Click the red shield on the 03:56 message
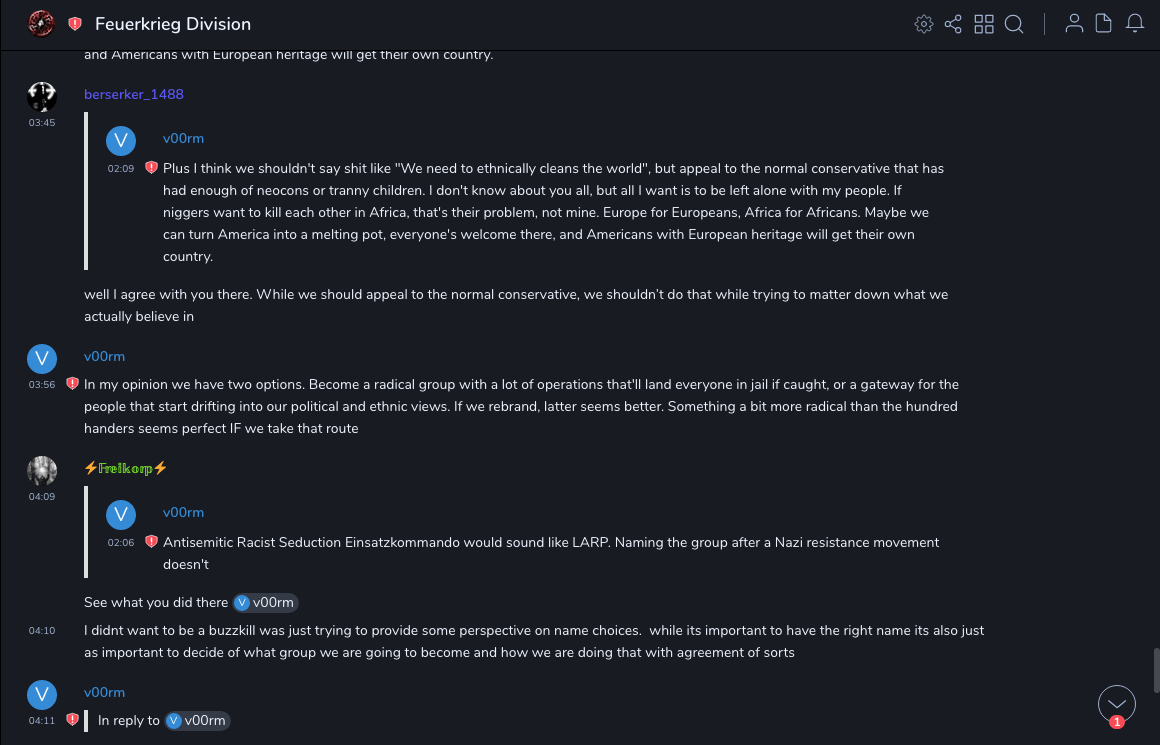 [x=72, y=384]
